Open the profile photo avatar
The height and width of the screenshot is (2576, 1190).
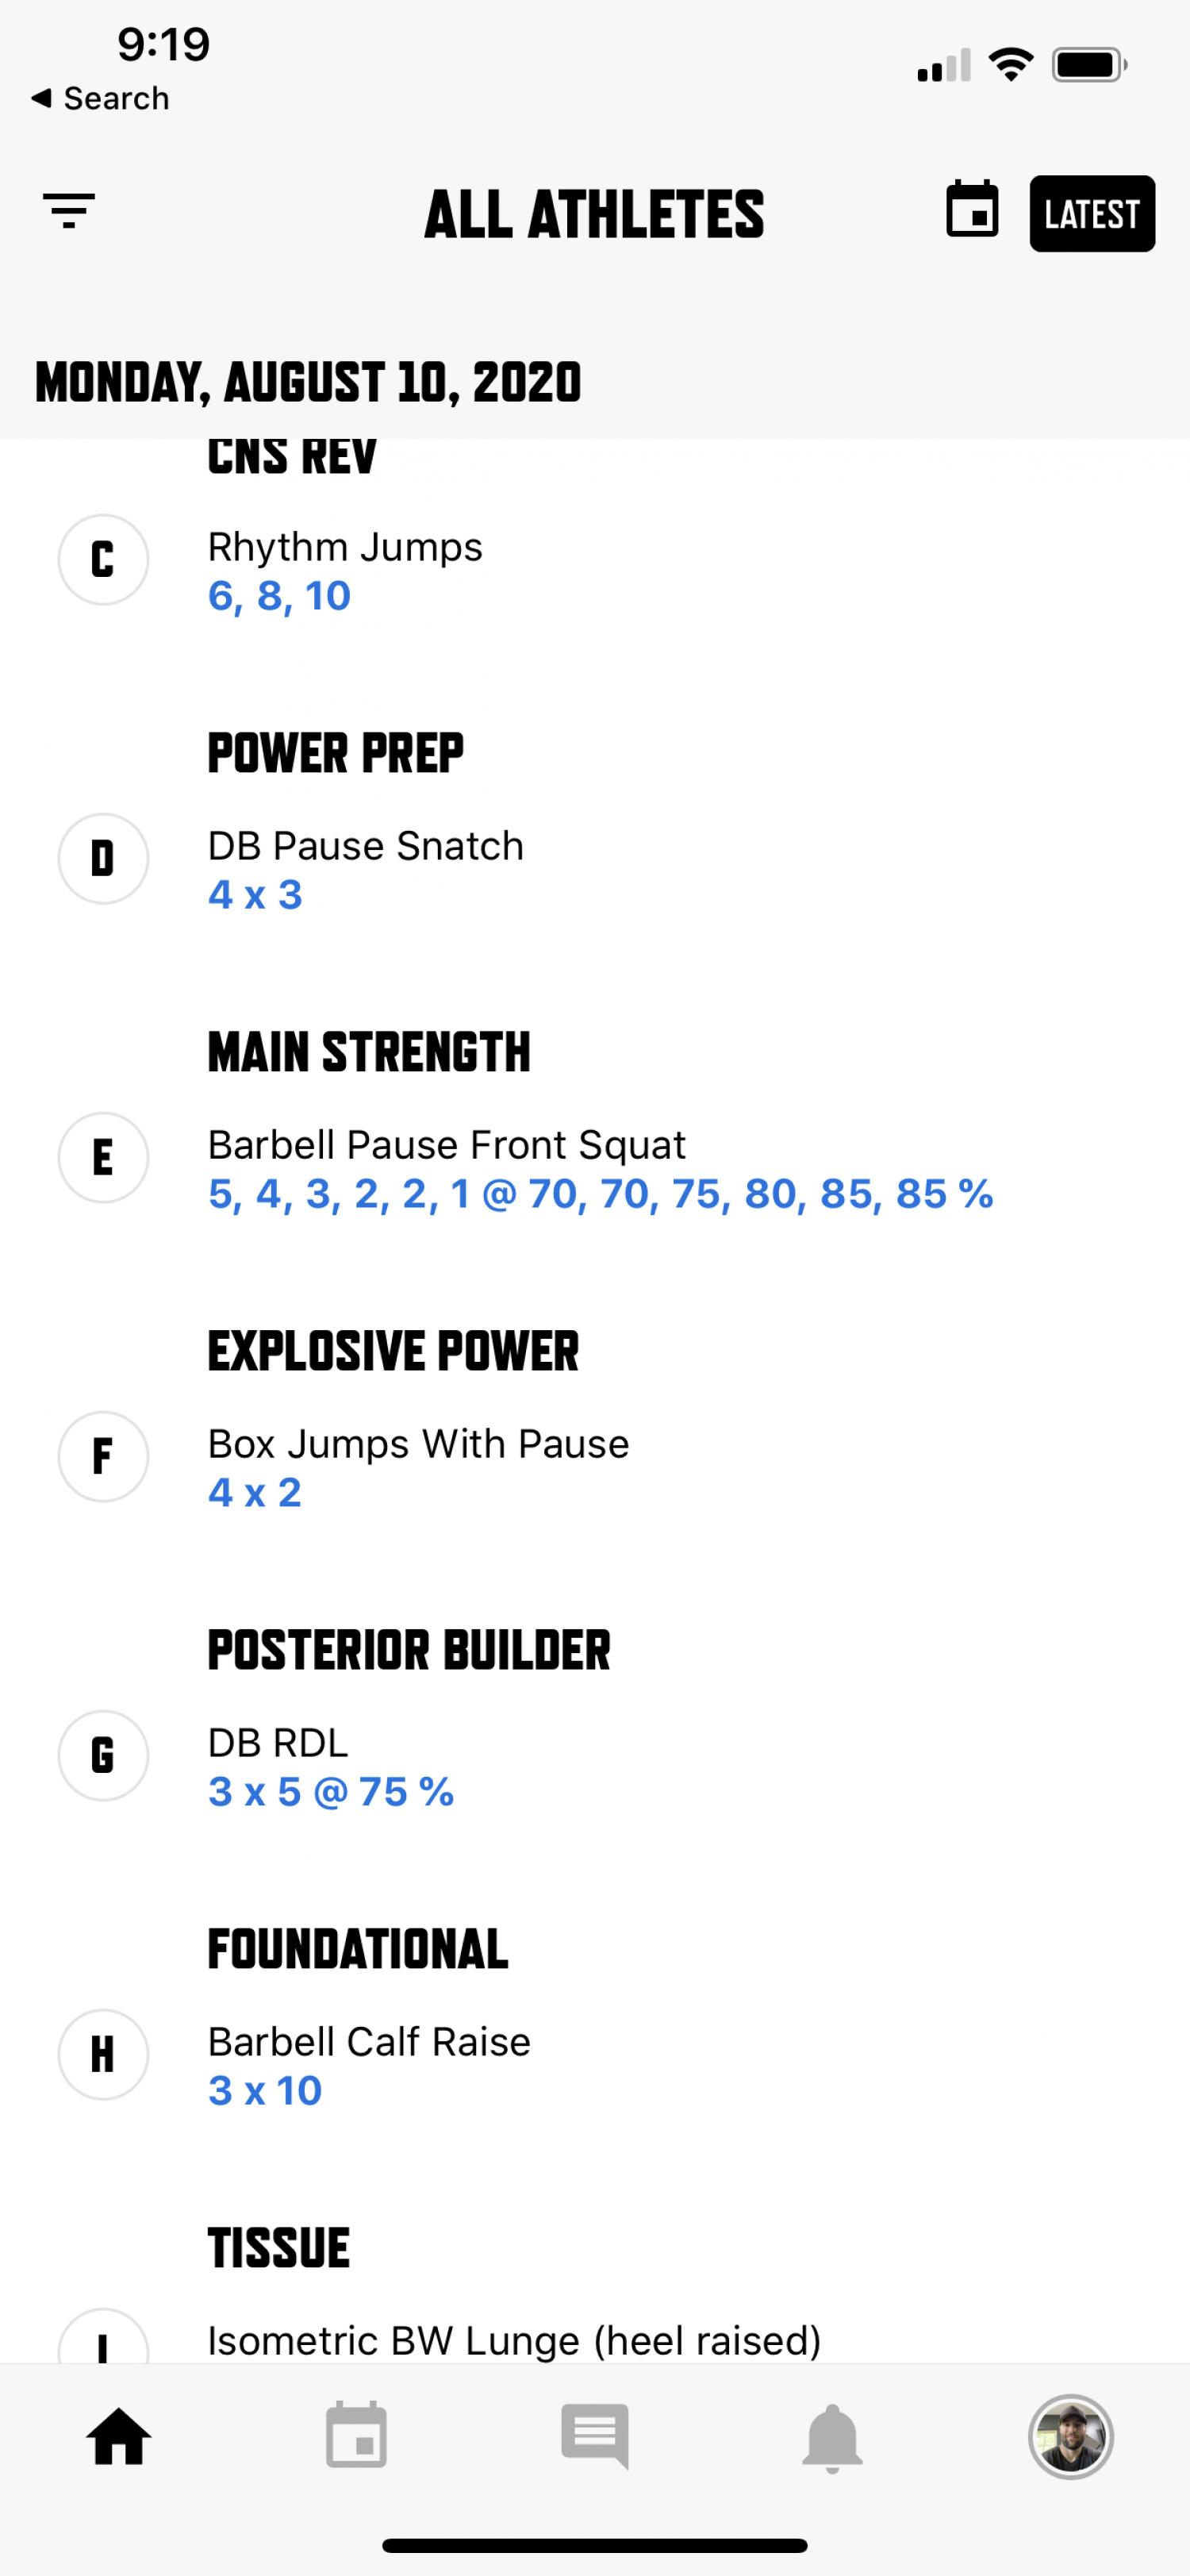pyautogui.click(x=1071, y=2437)
